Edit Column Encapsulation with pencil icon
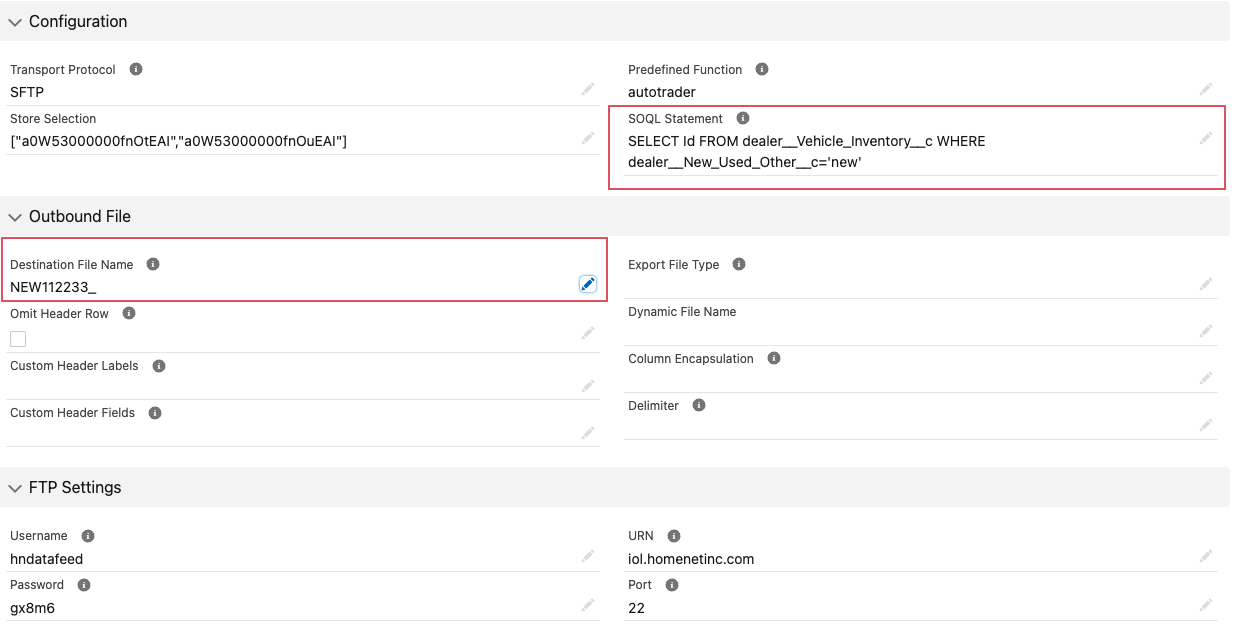 (1206, 378)
